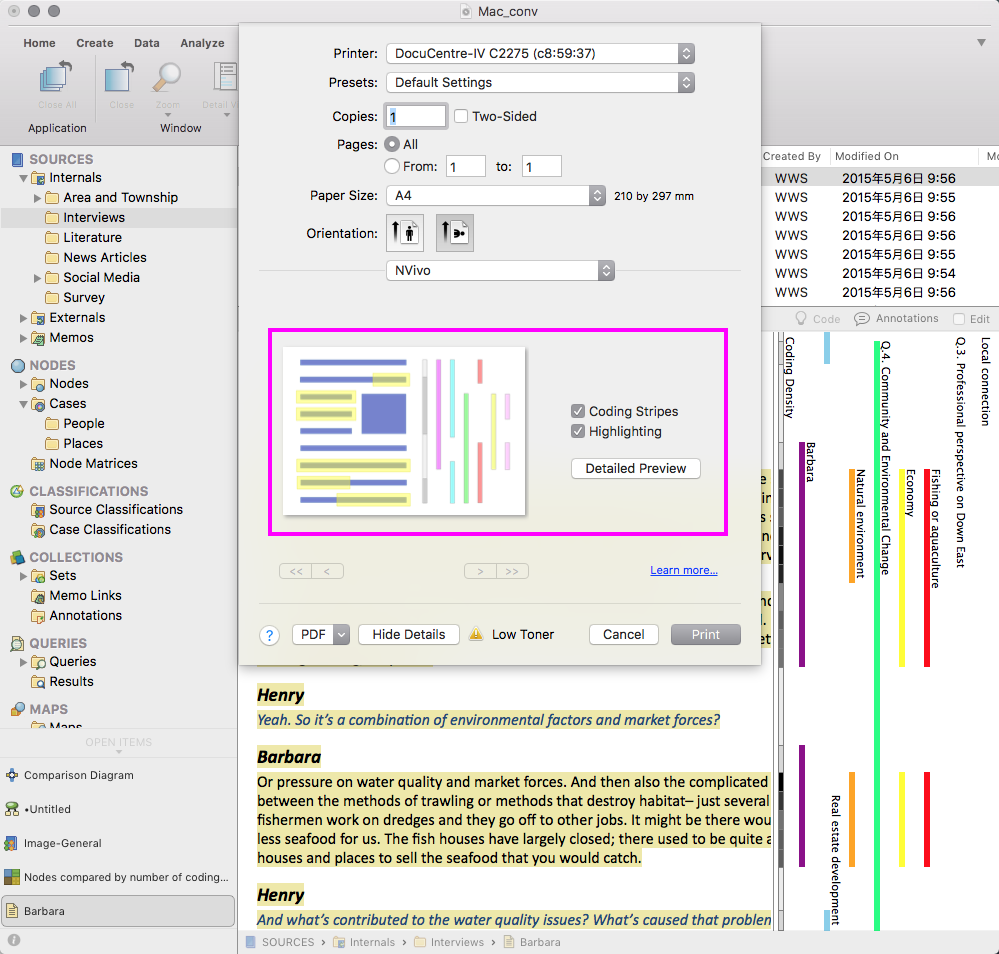Click the info icon at bottom left

14,940
